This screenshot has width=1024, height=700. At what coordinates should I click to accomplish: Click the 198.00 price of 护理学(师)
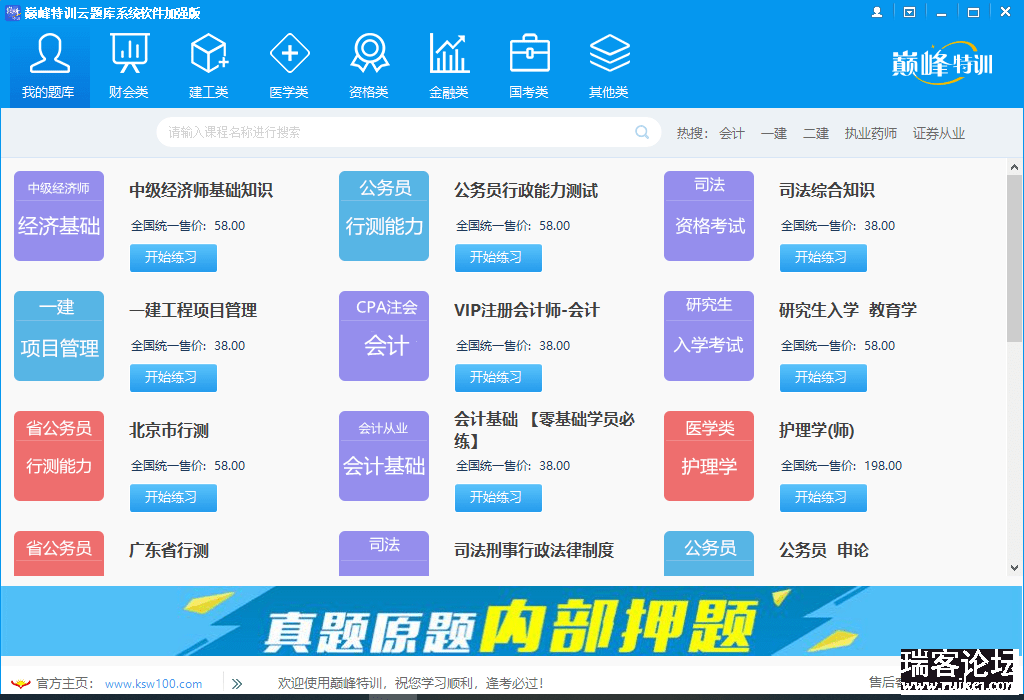(883, 466)
